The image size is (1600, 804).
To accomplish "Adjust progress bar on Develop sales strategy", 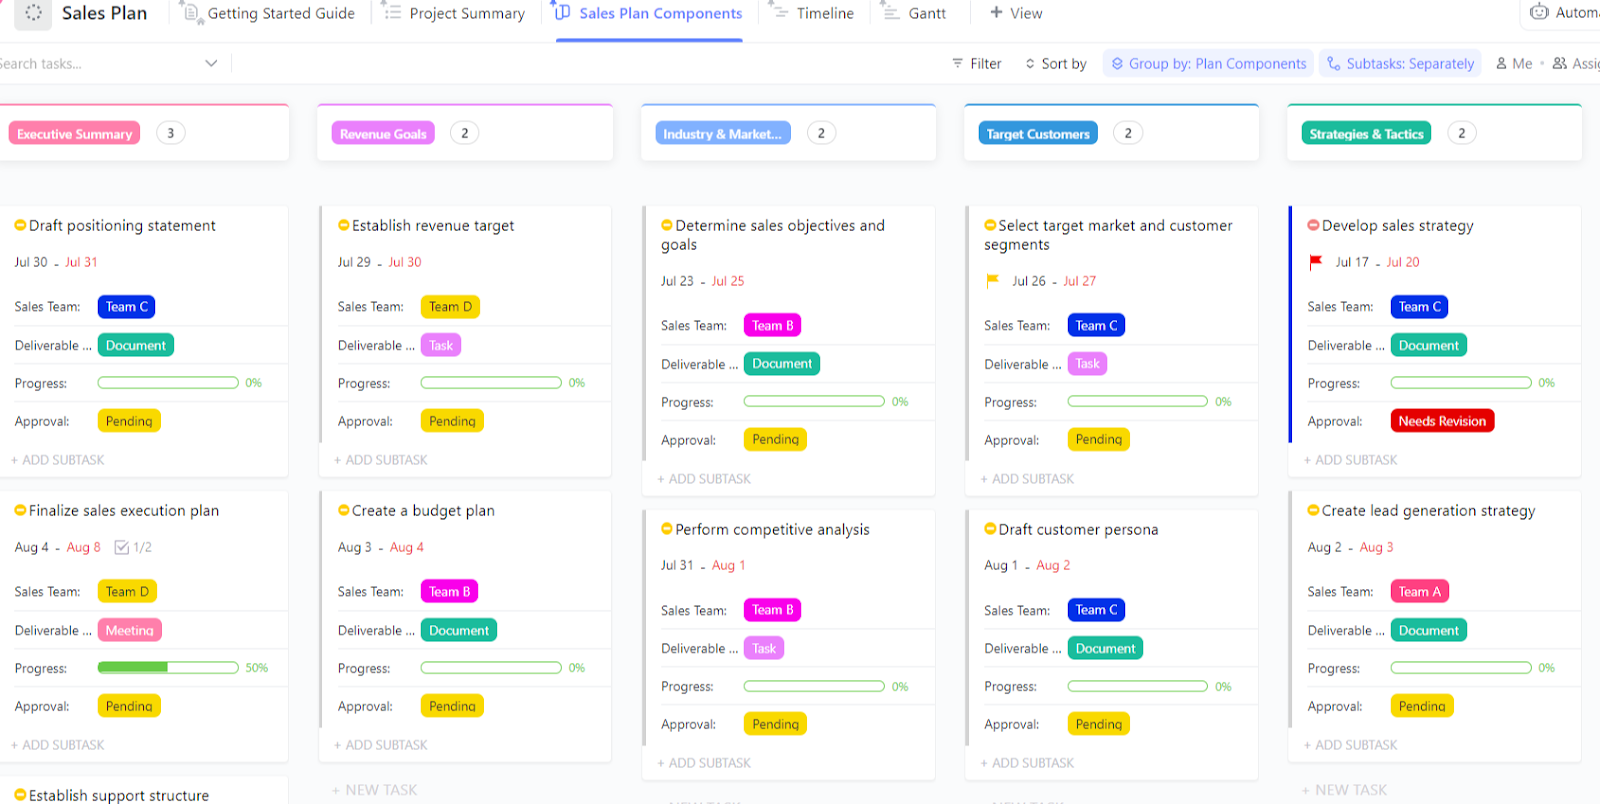I will [x=1461, y=383].
